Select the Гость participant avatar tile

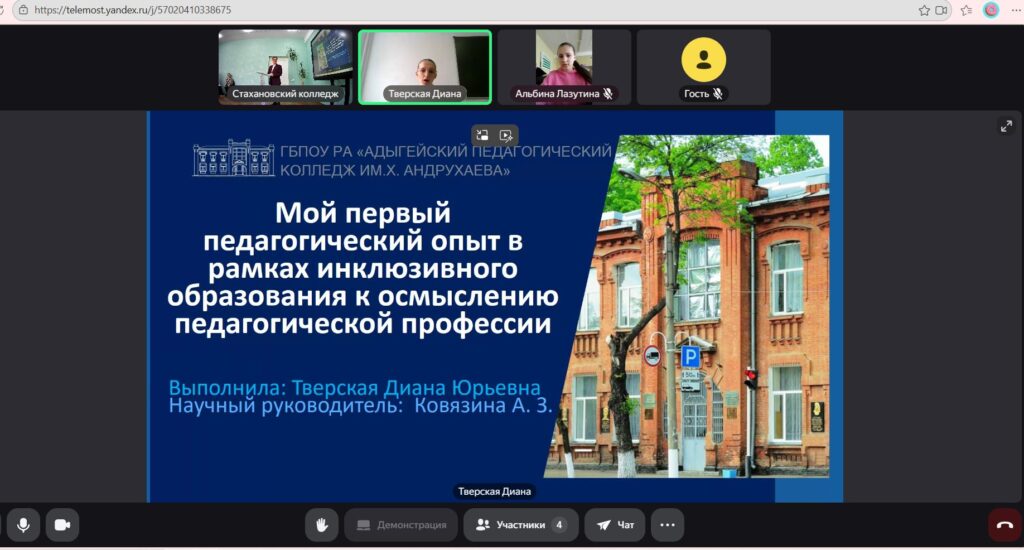(x=703, y=67)
